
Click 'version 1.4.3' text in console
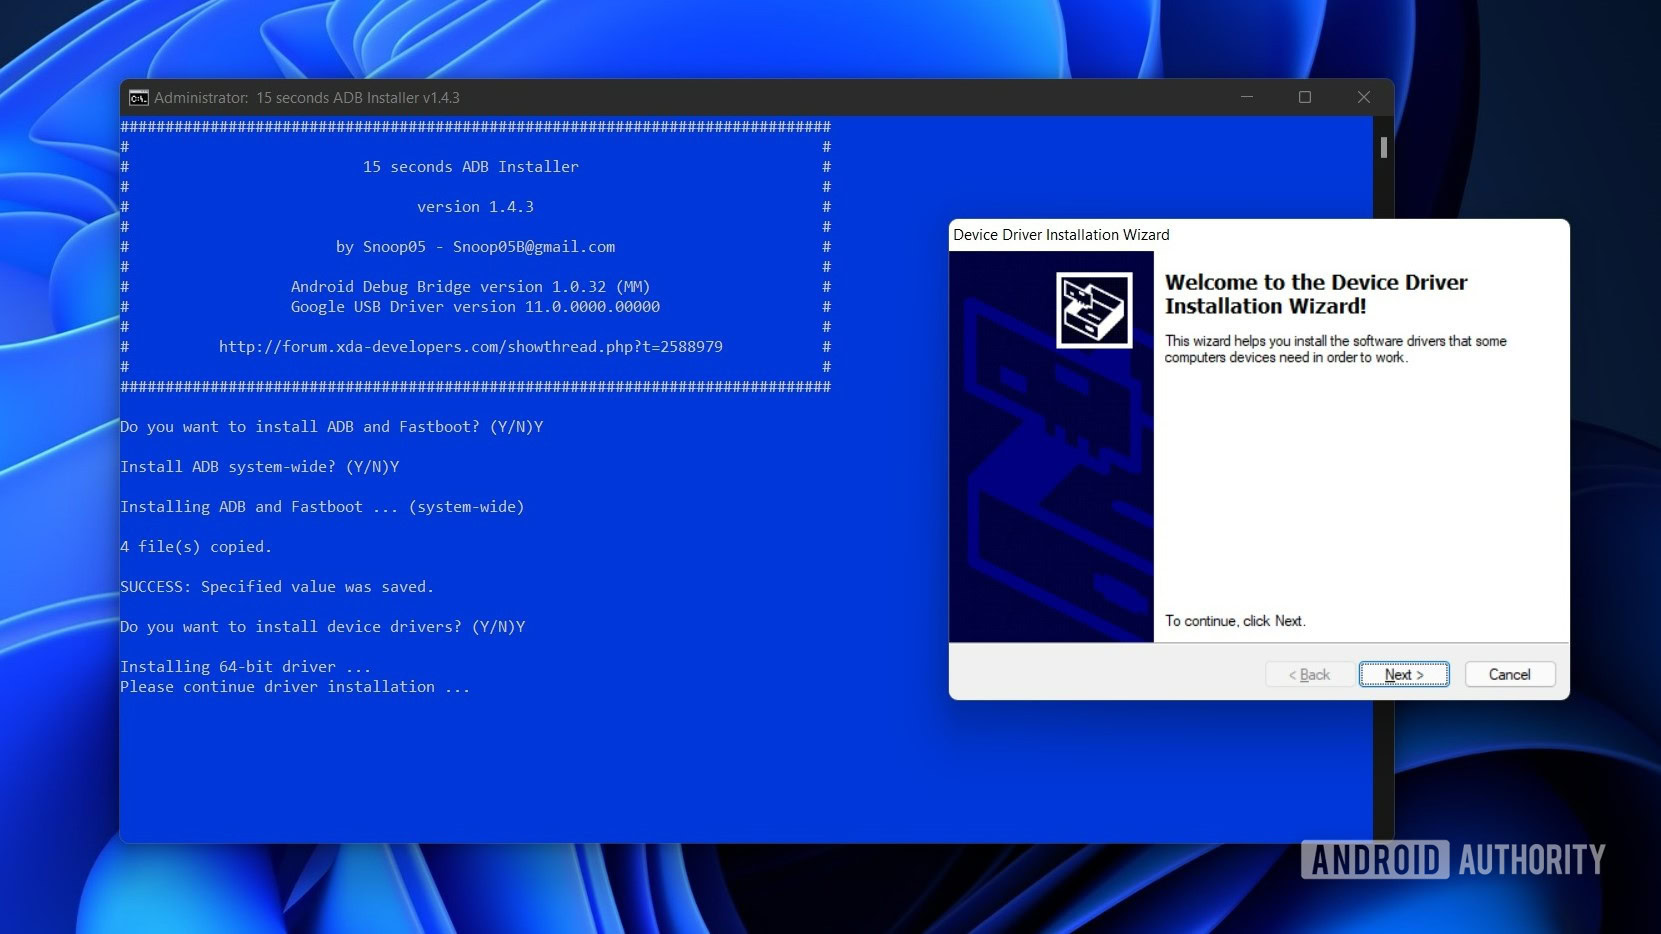point(475,207)
